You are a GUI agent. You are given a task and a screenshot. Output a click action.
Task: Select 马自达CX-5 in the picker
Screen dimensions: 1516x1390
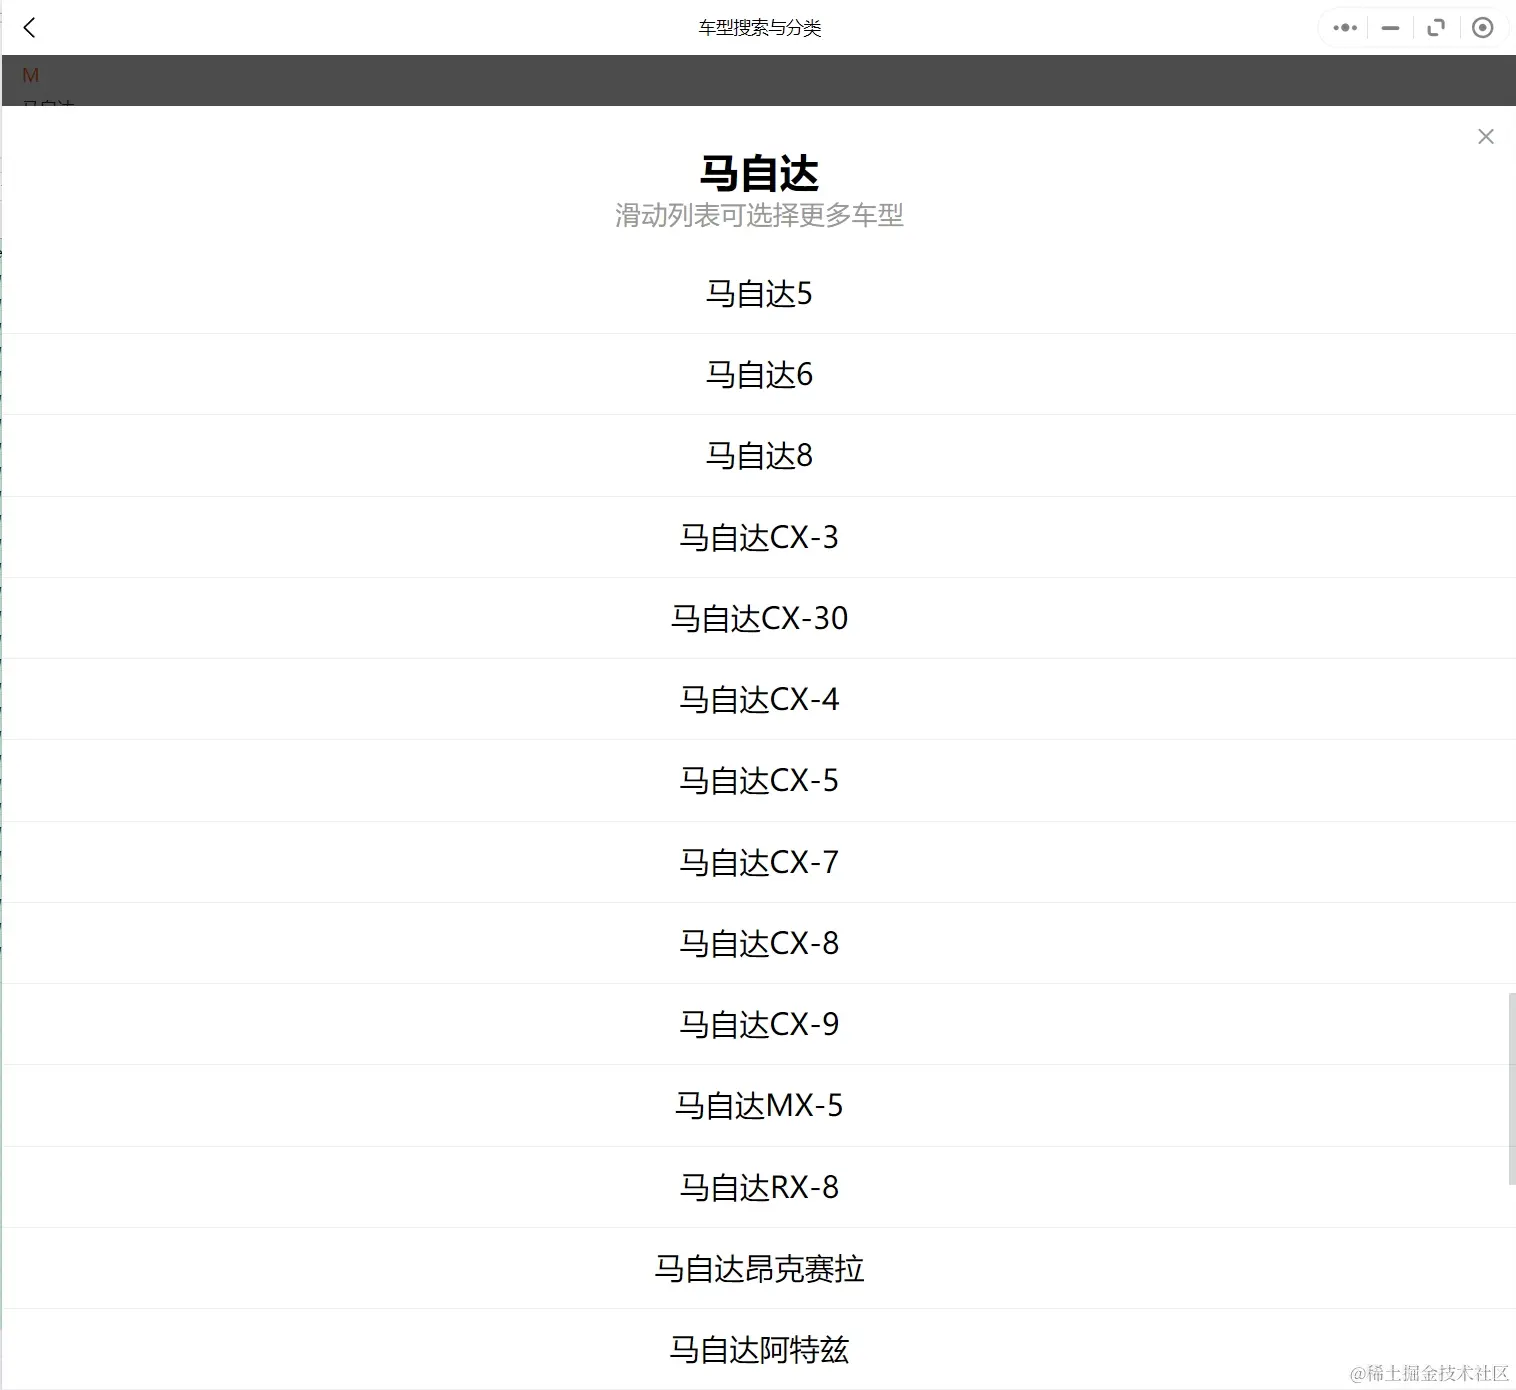pos(758,781)
